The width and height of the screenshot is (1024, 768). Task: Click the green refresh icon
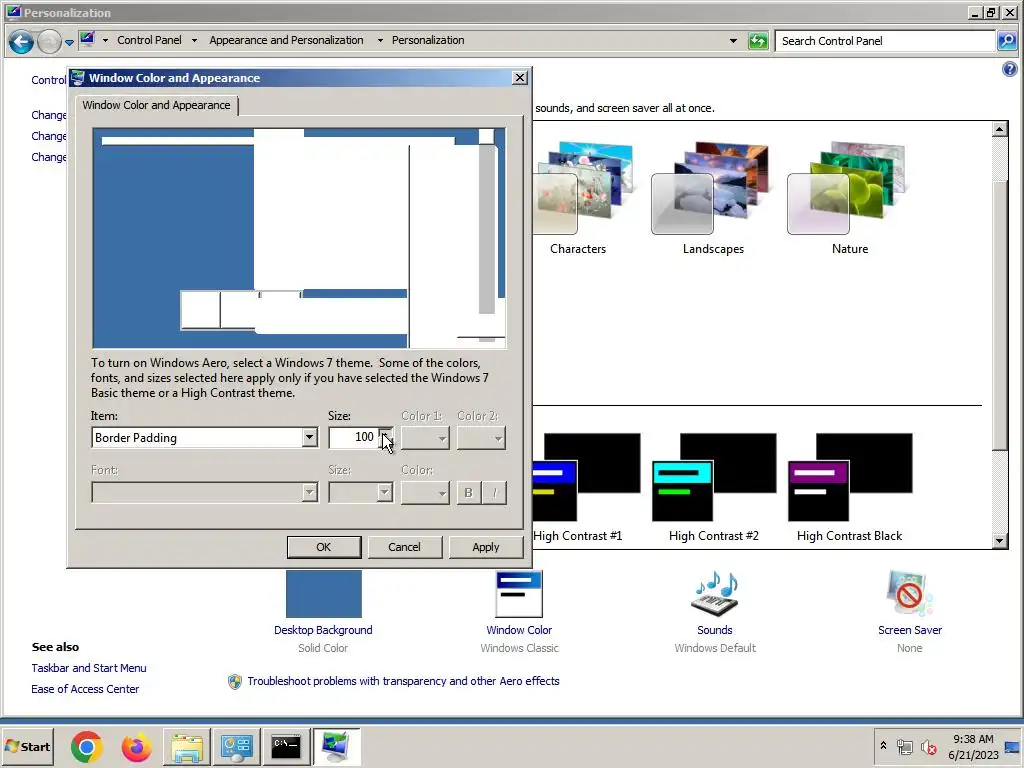(758, 40)
